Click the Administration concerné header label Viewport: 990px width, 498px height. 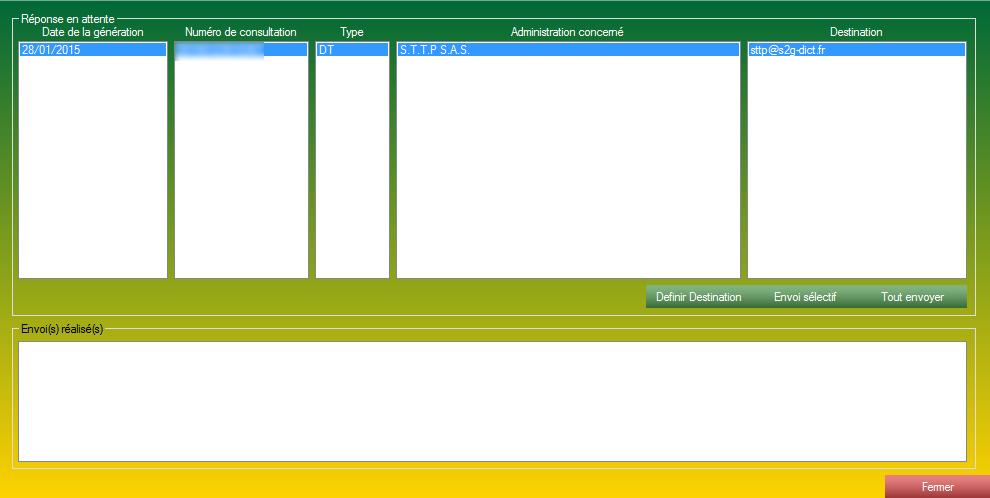(x=567, y=32)
